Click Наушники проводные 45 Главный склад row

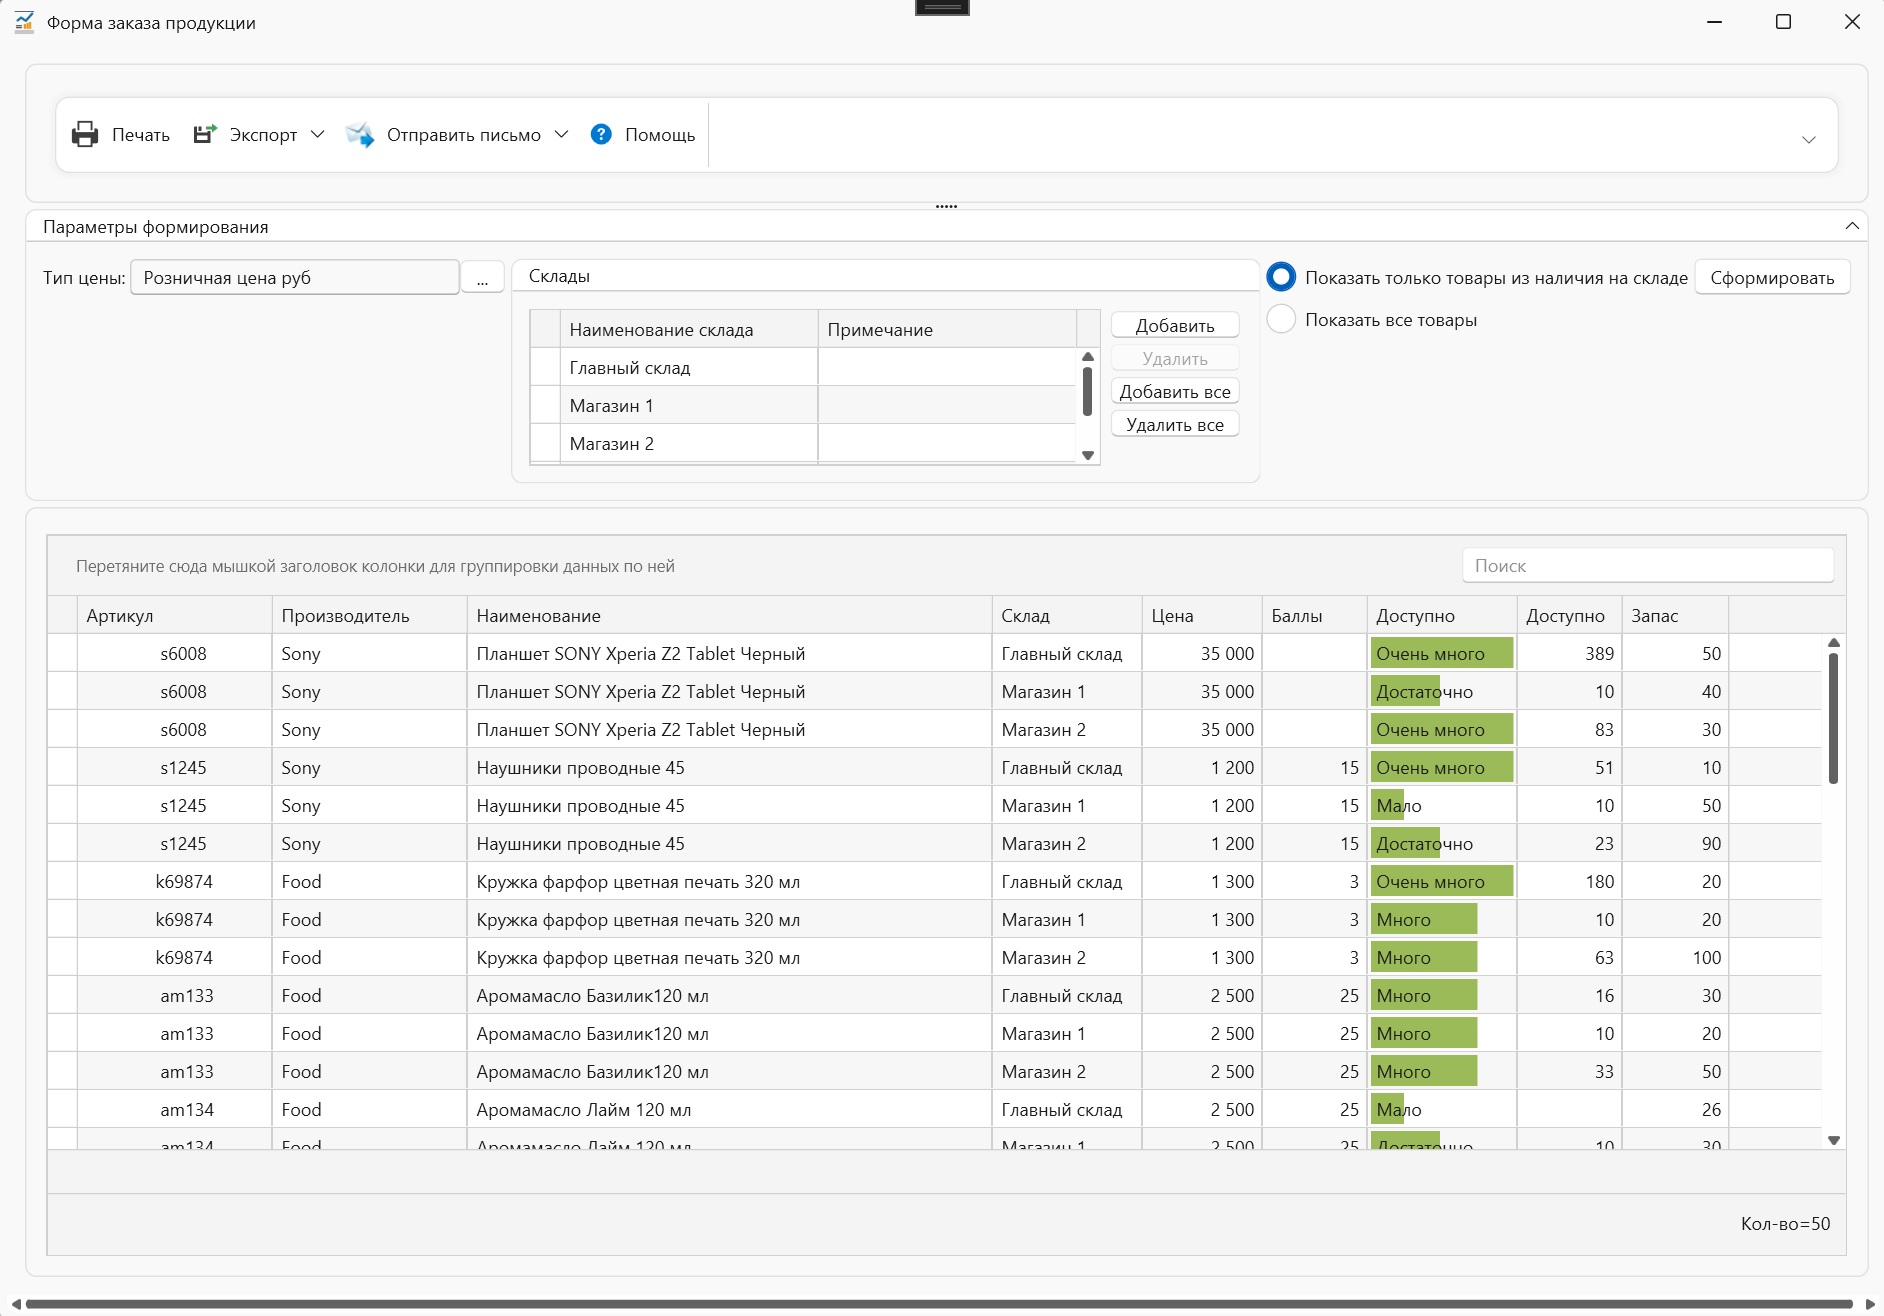(x=934, y=767)
